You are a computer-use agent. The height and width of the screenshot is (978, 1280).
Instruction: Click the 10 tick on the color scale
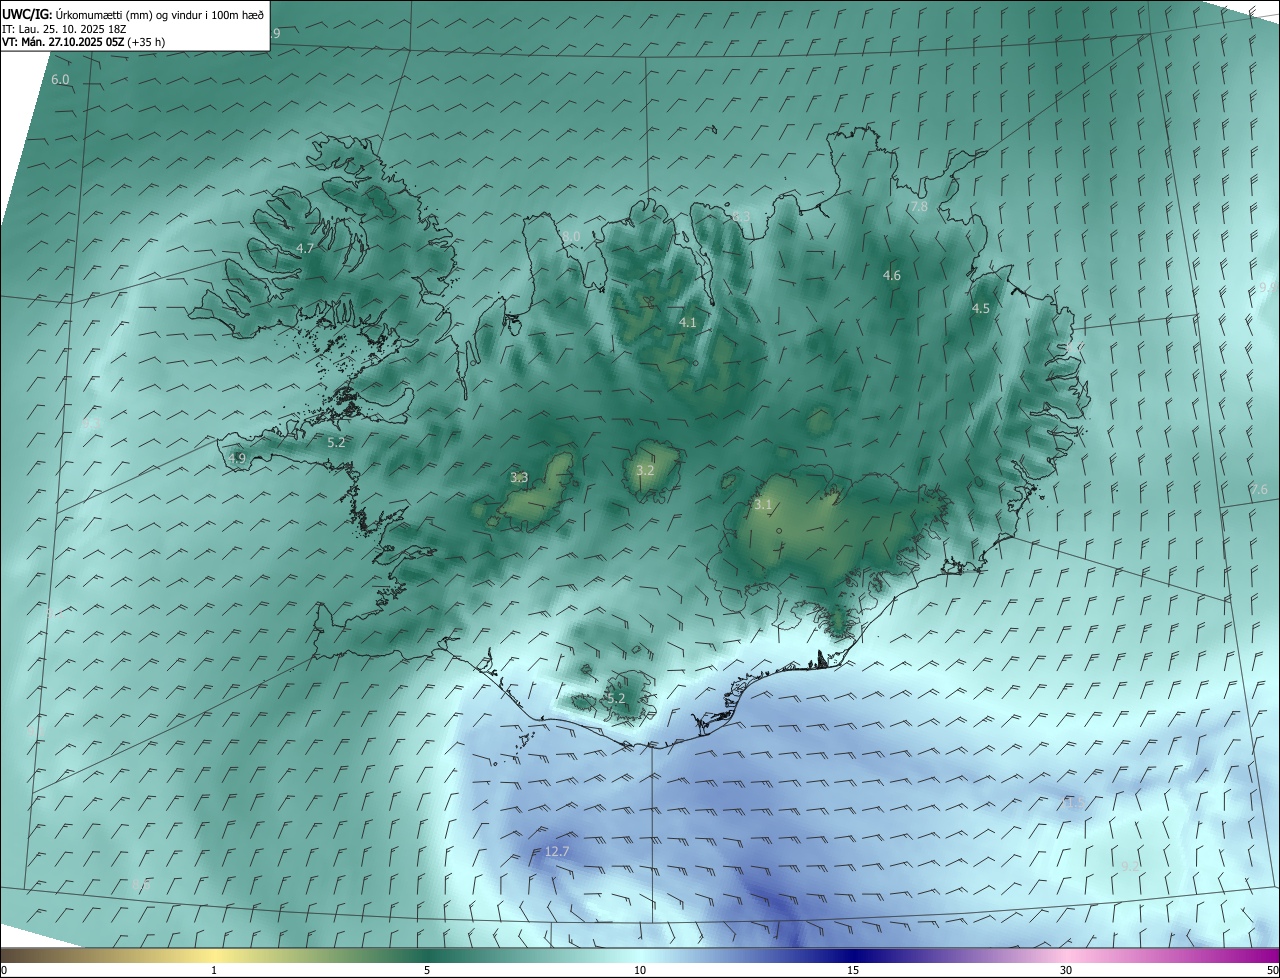point(640,970)
